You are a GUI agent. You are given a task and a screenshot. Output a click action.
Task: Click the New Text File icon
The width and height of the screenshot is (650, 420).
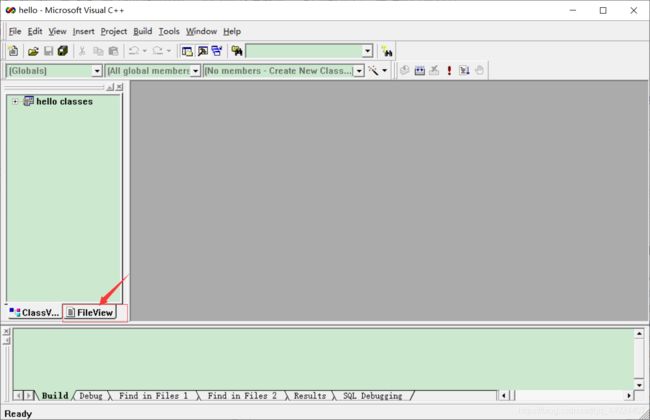(13, 51)
